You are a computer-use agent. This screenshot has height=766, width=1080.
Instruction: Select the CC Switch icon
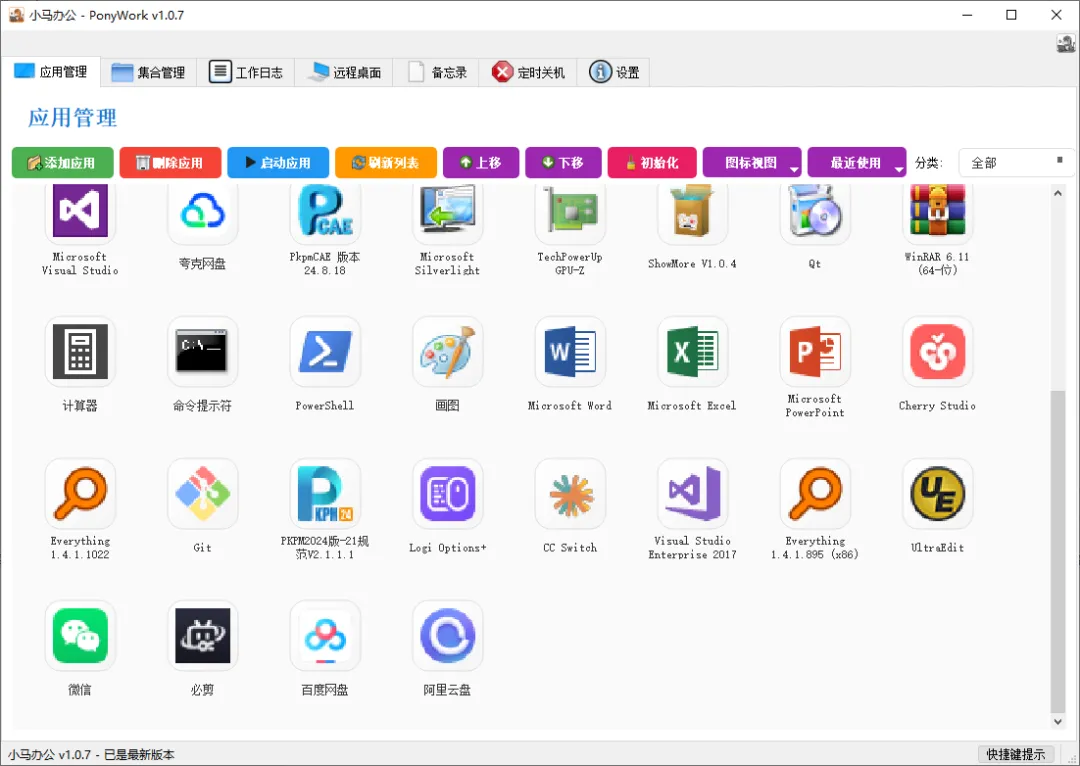tap(570, 493)
